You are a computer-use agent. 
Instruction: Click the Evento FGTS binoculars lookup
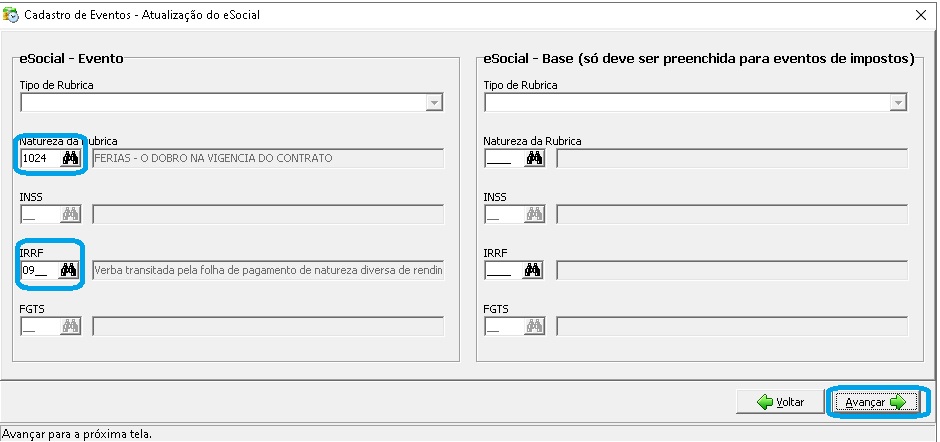click(70, 326)
